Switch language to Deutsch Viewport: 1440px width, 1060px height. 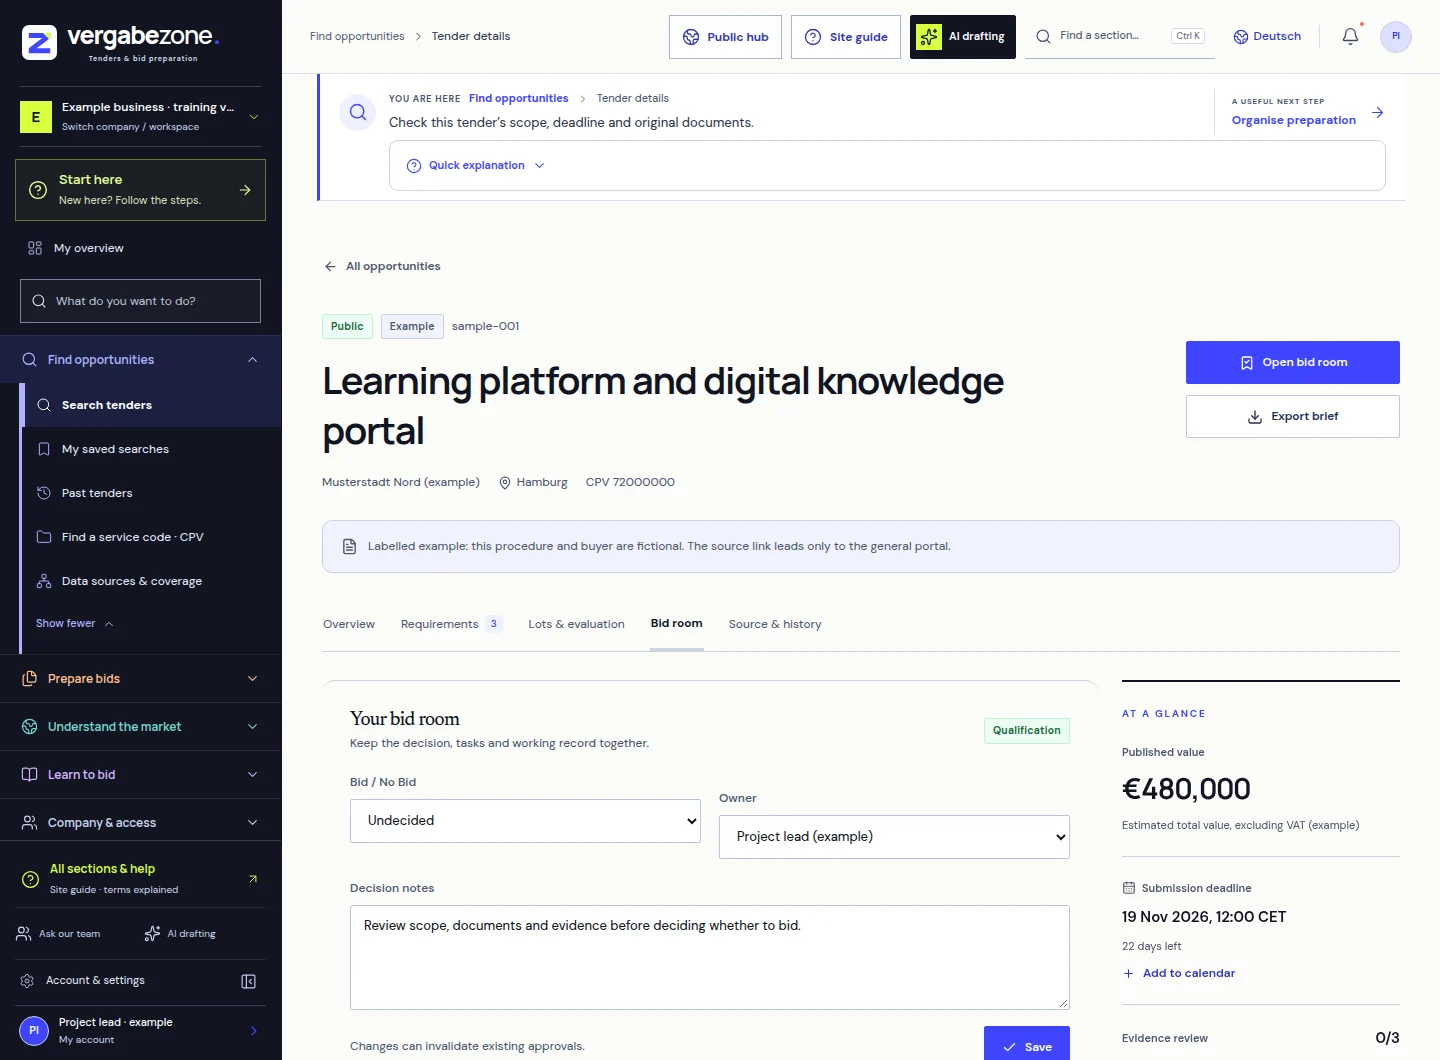[1267, 36]
